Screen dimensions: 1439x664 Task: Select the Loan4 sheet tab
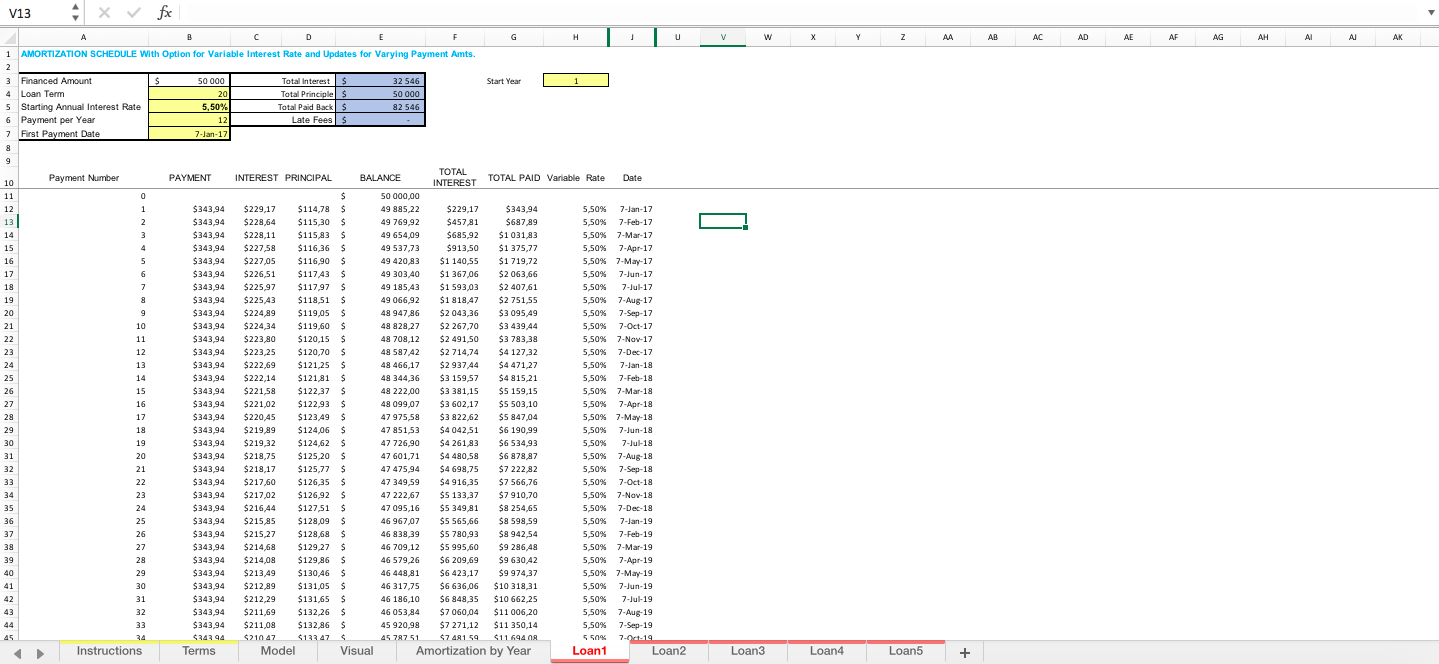click(x=826, y=651)
